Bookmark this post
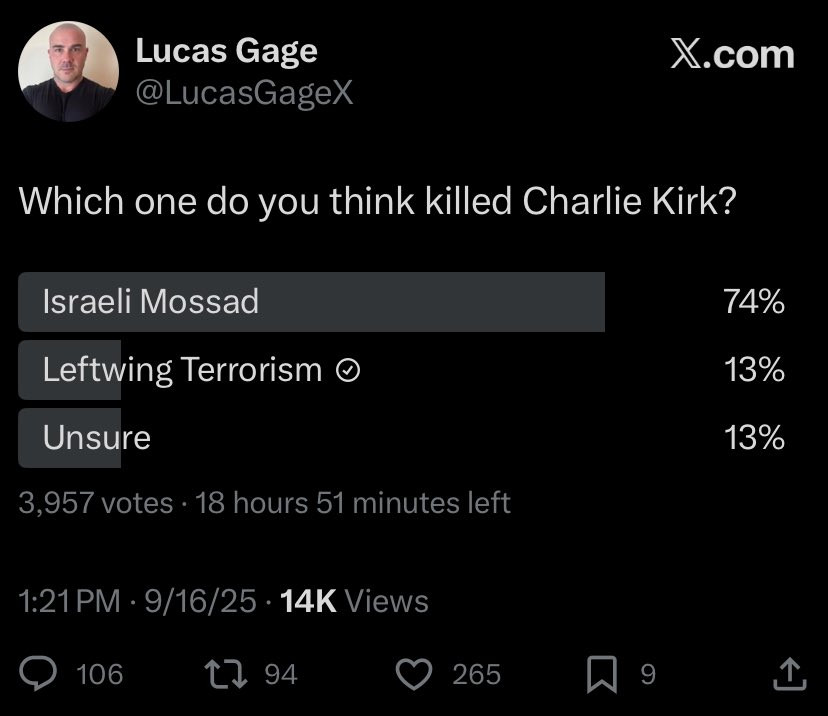 click(602, 674)
